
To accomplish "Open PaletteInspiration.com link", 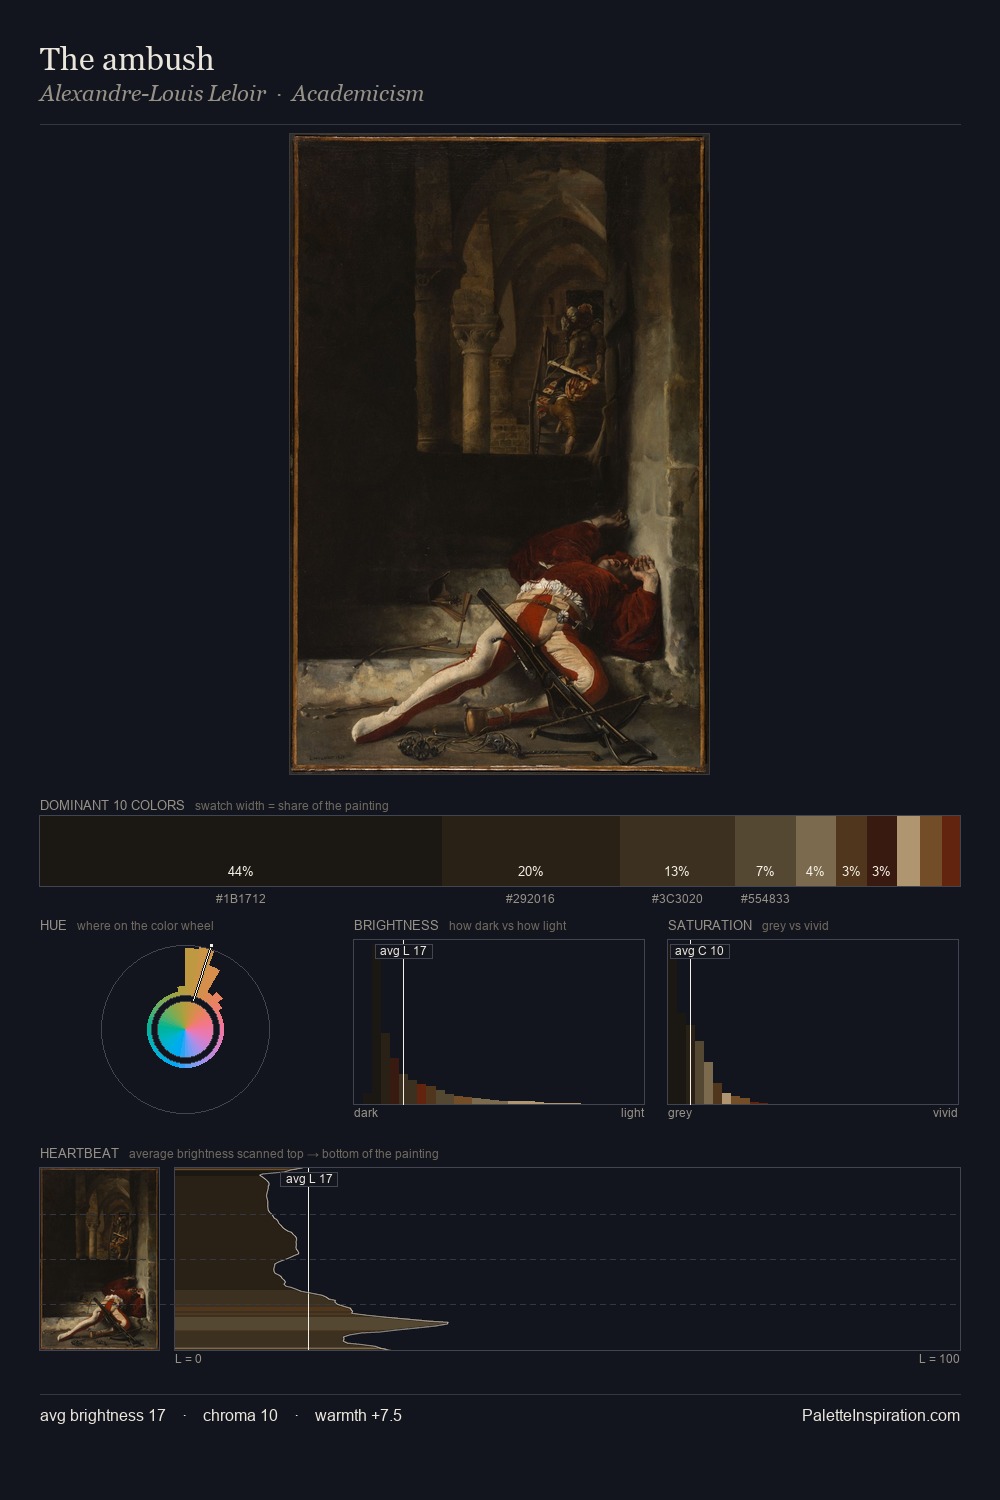I will point(881,1415).
